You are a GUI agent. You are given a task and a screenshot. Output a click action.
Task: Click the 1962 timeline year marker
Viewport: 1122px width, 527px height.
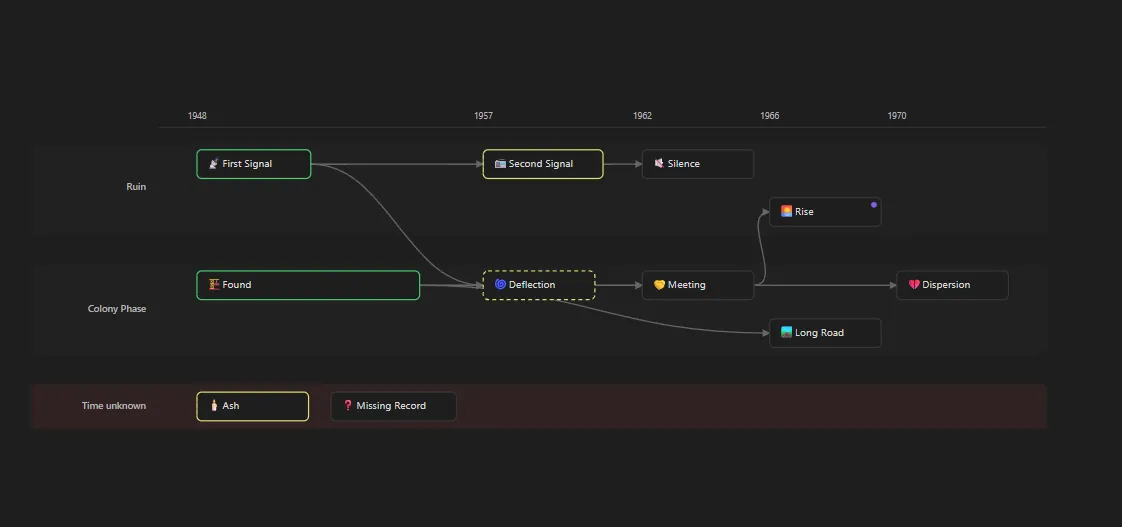(x=643, y=115)
